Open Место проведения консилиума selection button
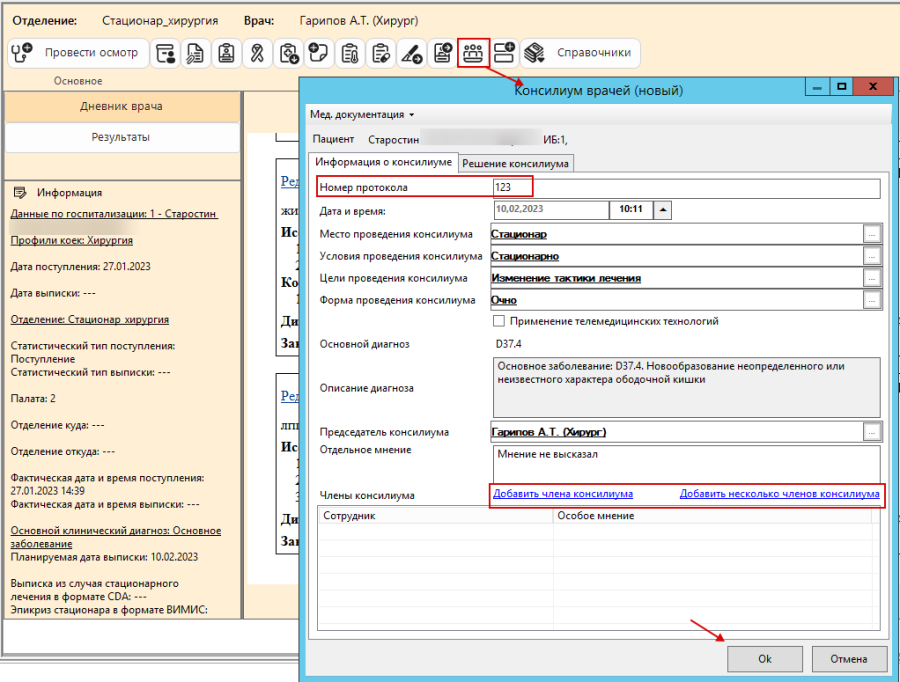 872,234
